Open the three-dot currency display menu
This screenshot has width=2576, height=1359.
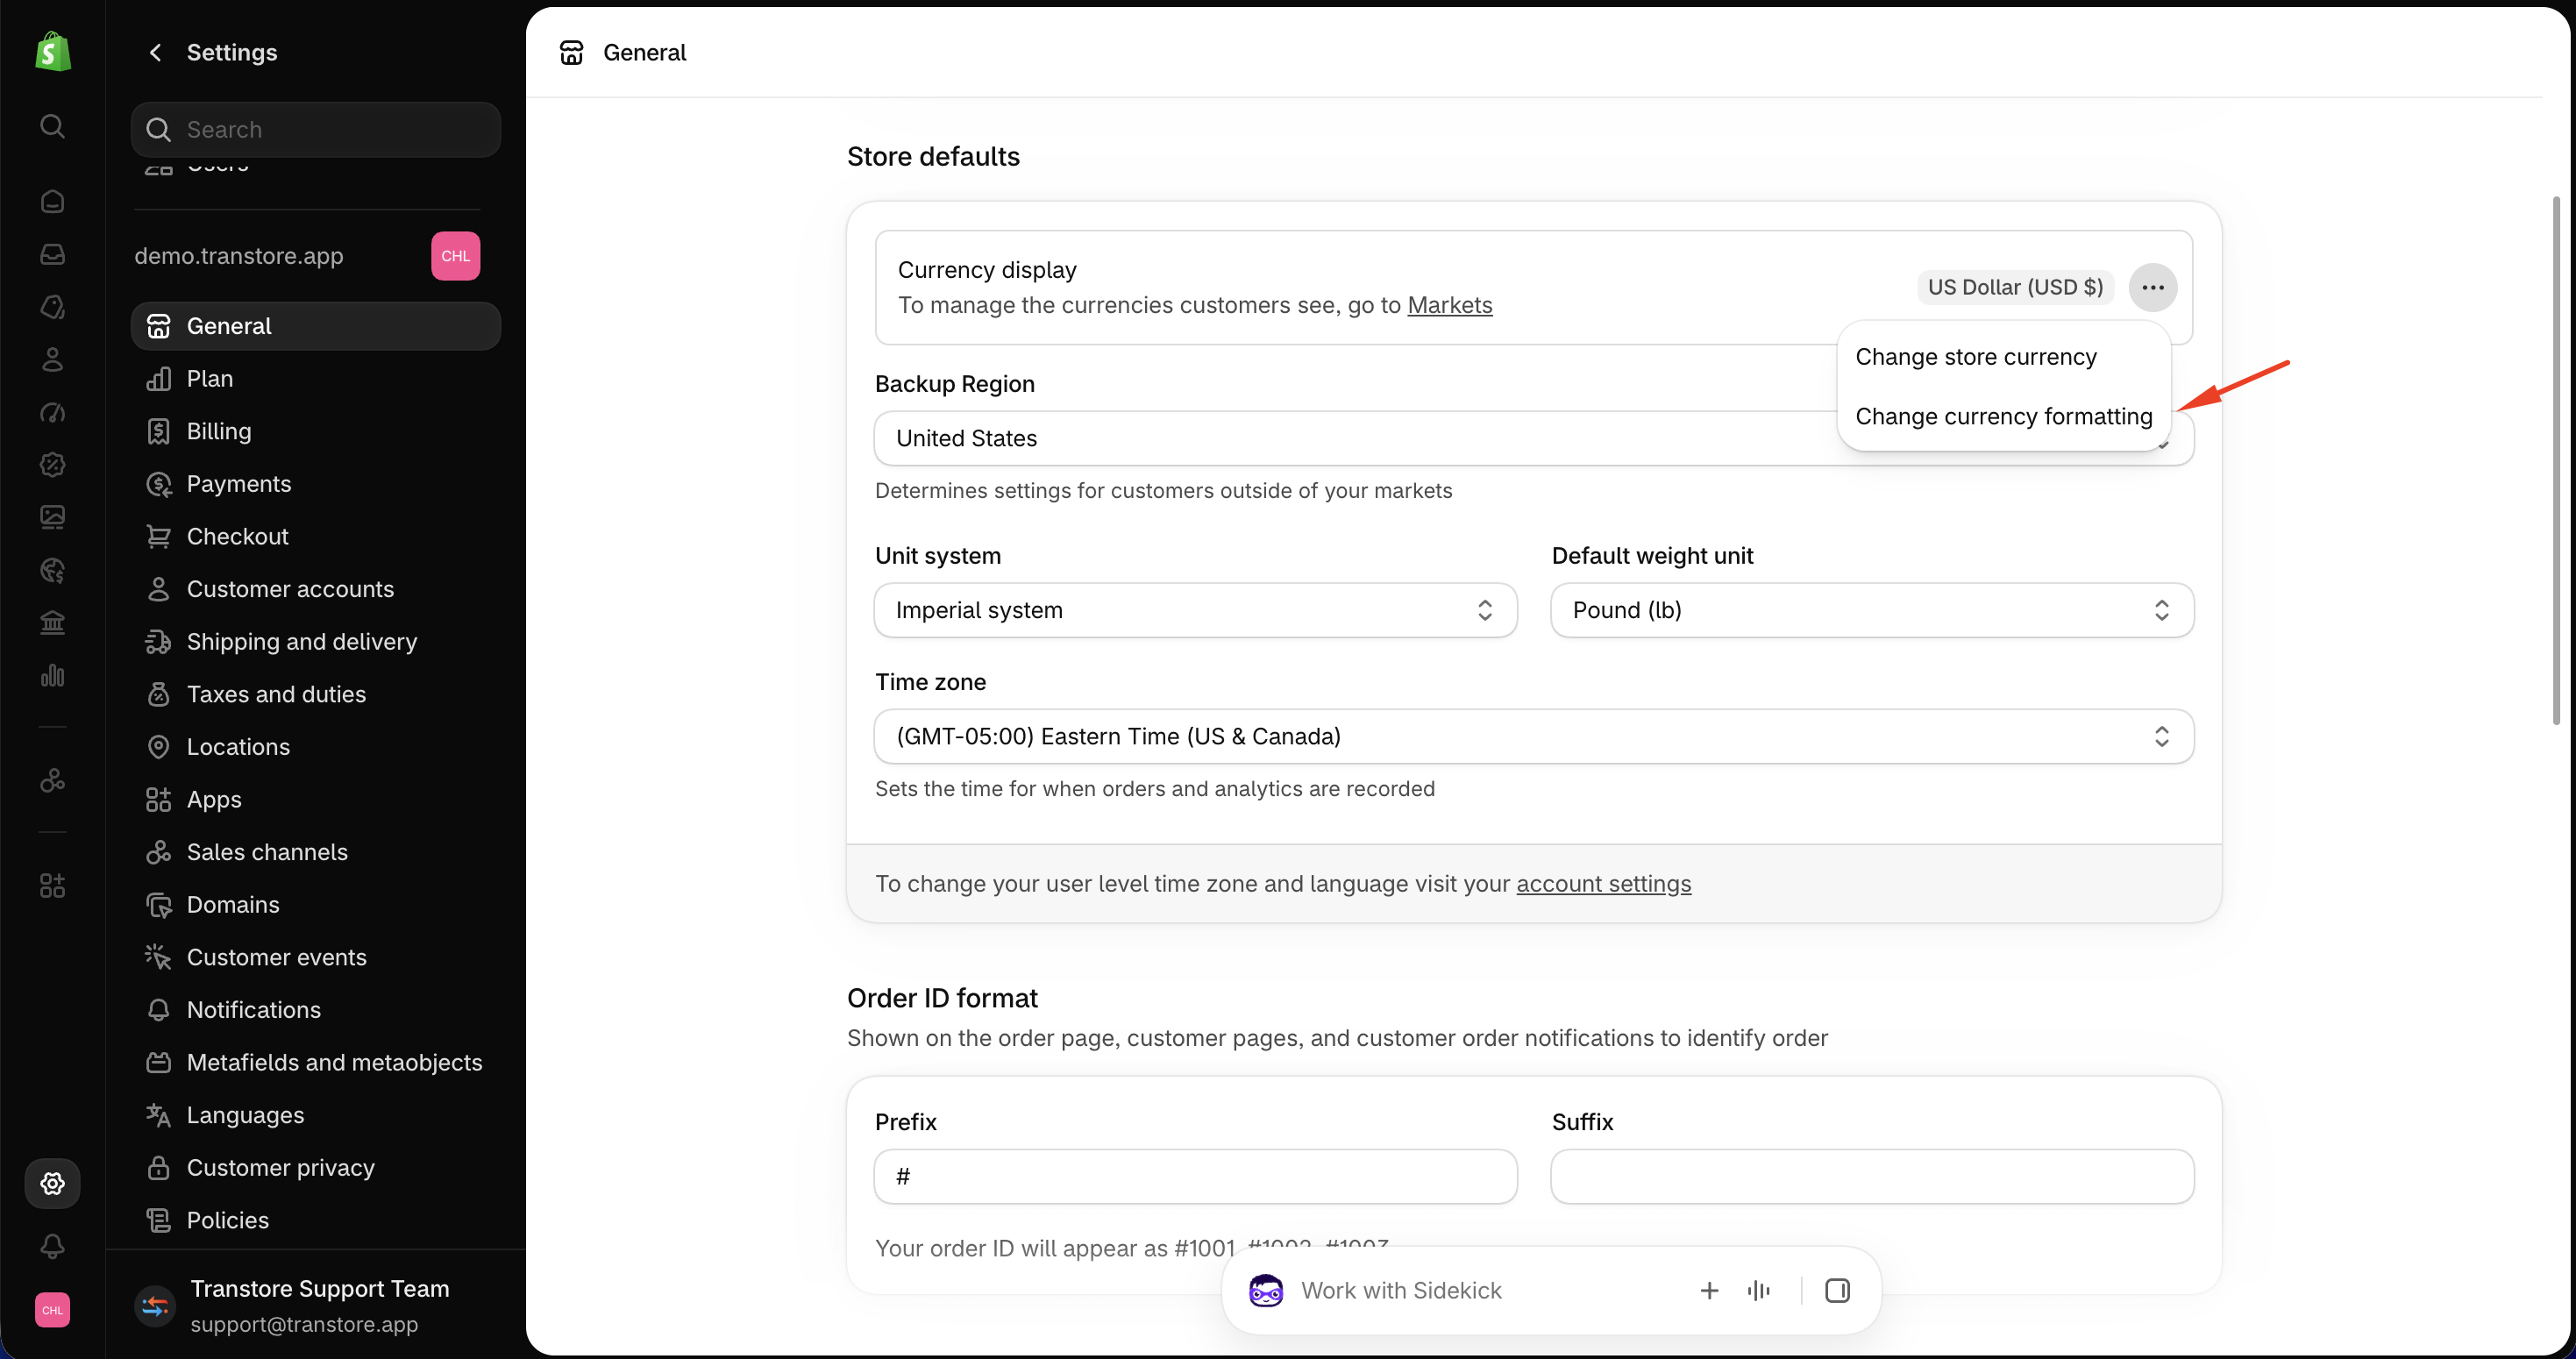tap(2152, 287)
